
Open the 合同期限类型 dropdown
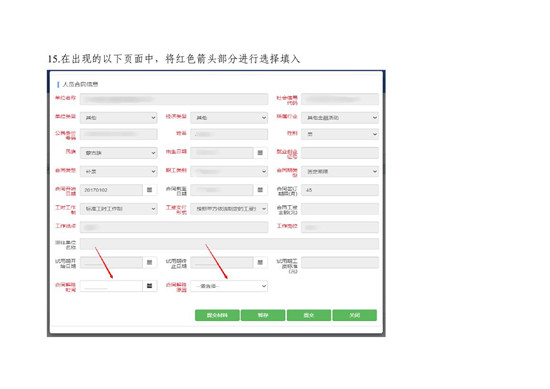(x=340, y=171)
